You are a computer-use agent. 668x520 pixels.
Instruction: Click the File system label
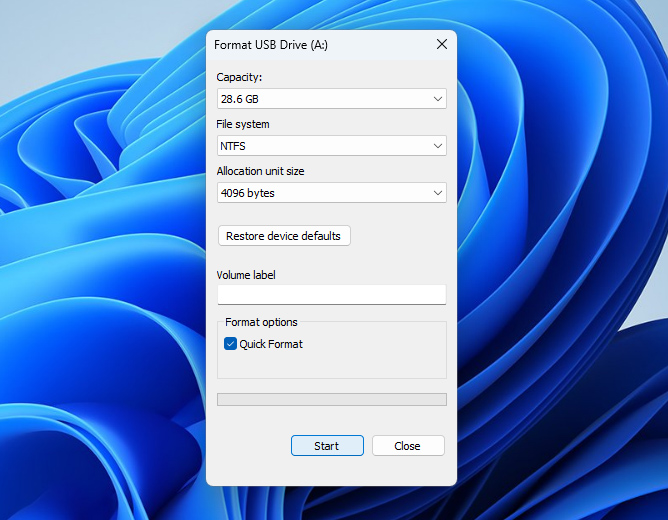[x=243, y=124]
